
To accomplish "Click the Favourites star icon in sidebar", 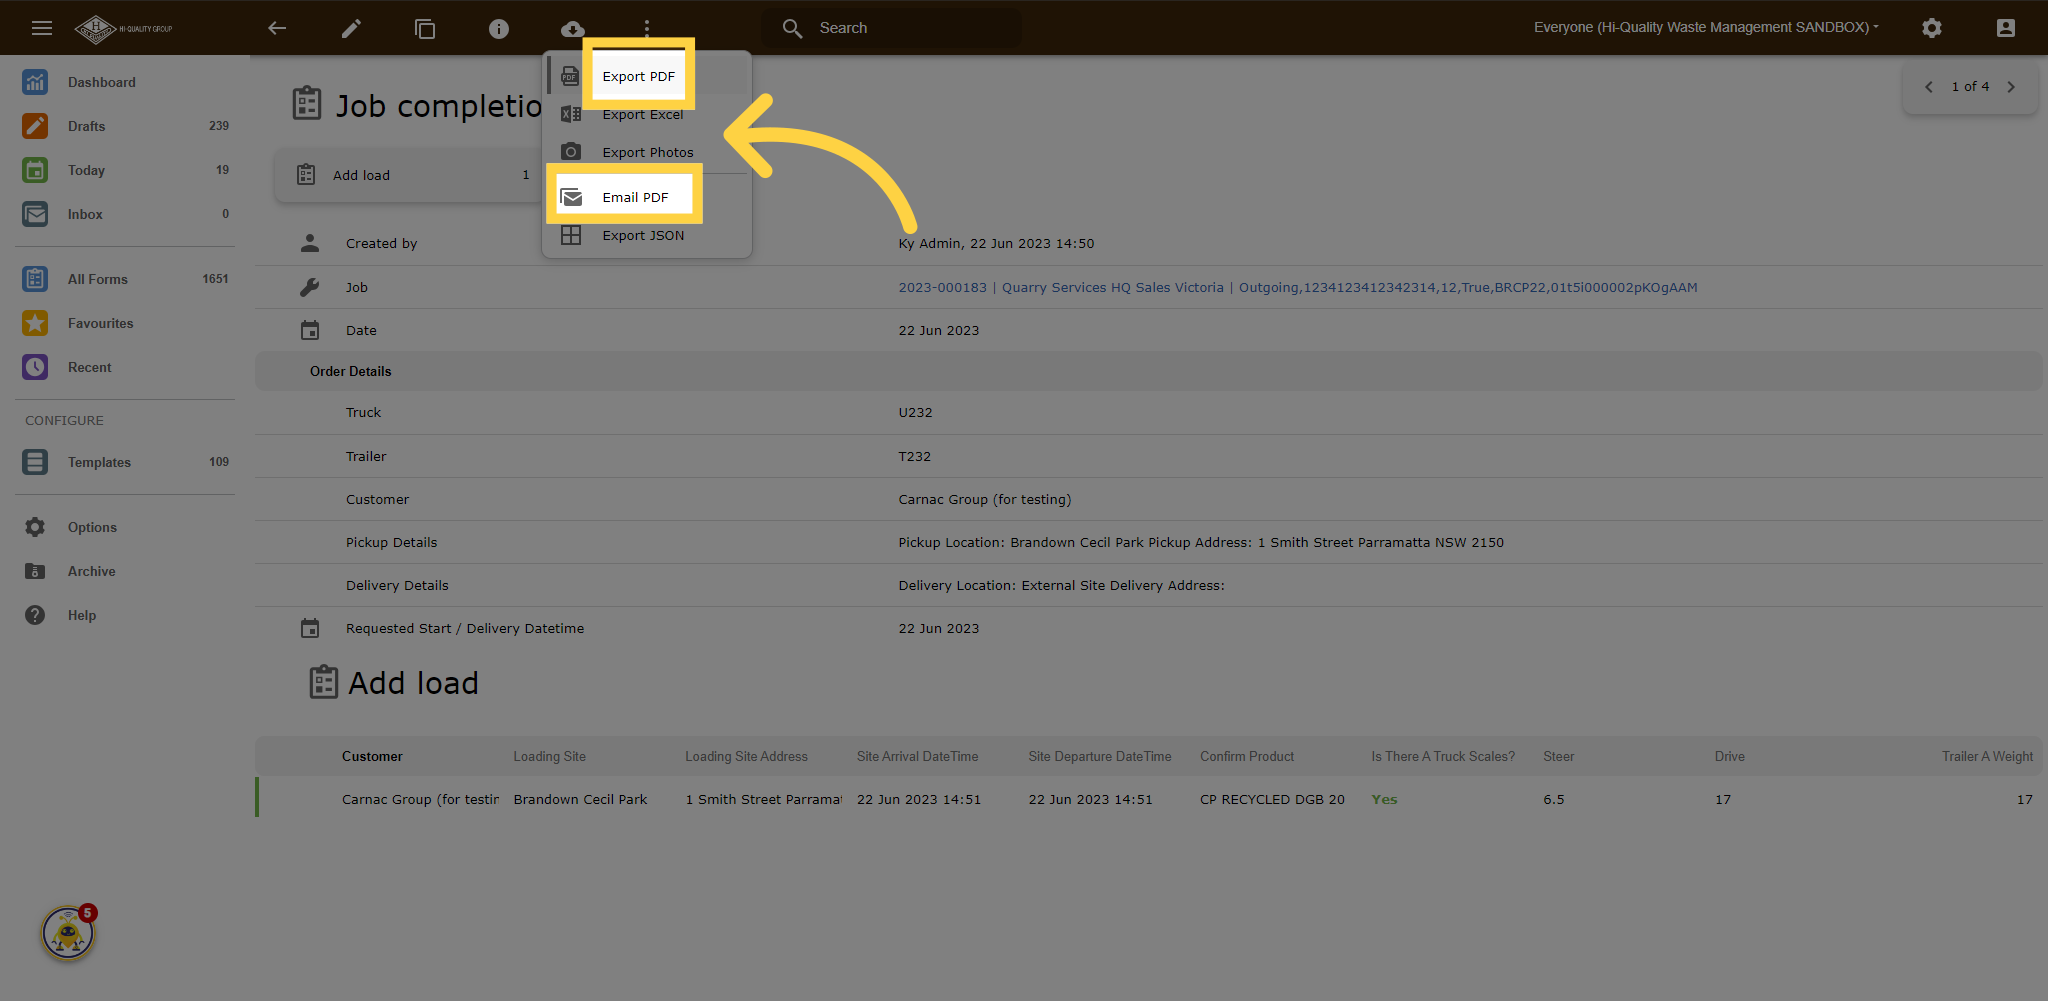I will point(35,323).
